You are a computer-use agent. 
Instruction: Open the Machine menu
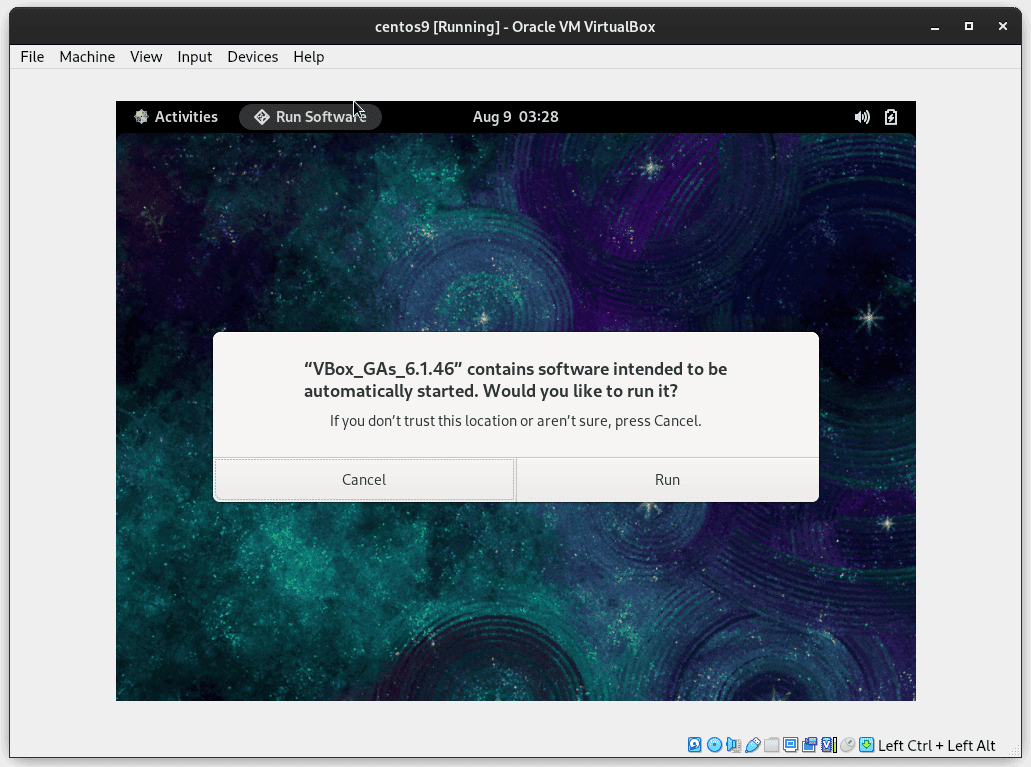tap(87, 57)
